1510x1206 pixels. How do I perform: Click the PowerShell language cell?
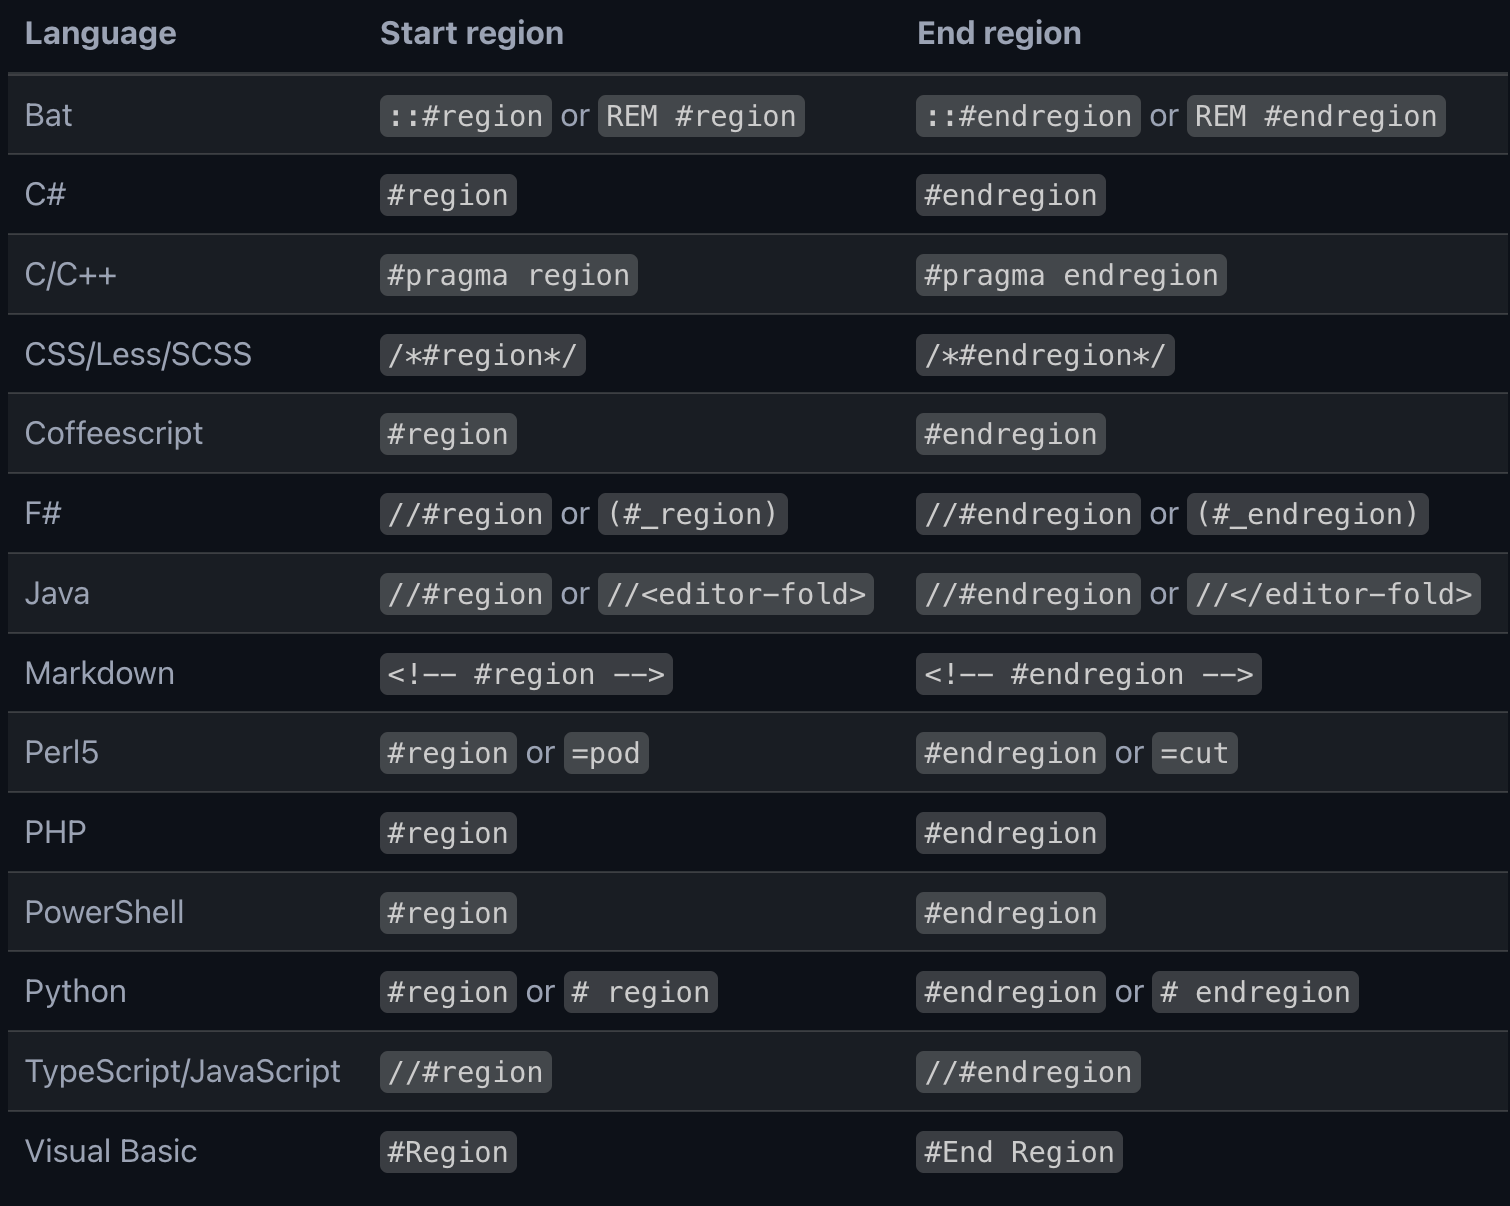click(104, 912)
